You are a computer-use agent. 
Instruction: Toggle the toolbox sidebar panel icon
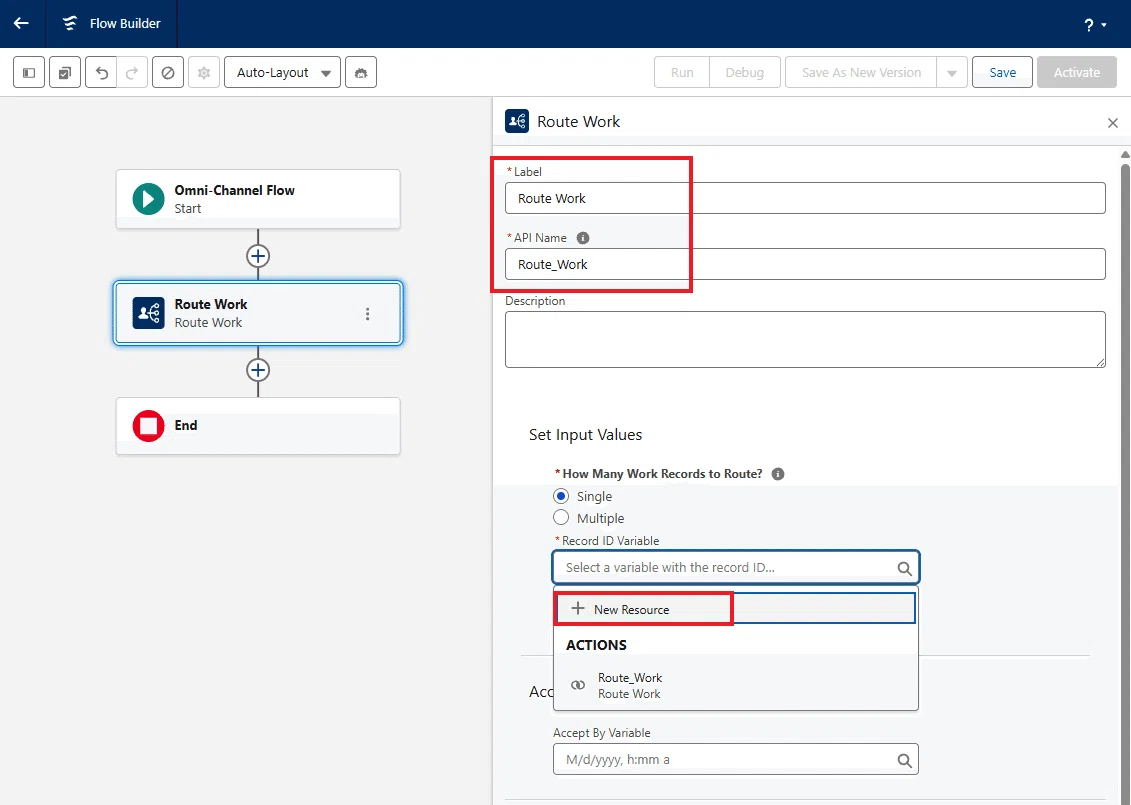(x=29, y=72)
